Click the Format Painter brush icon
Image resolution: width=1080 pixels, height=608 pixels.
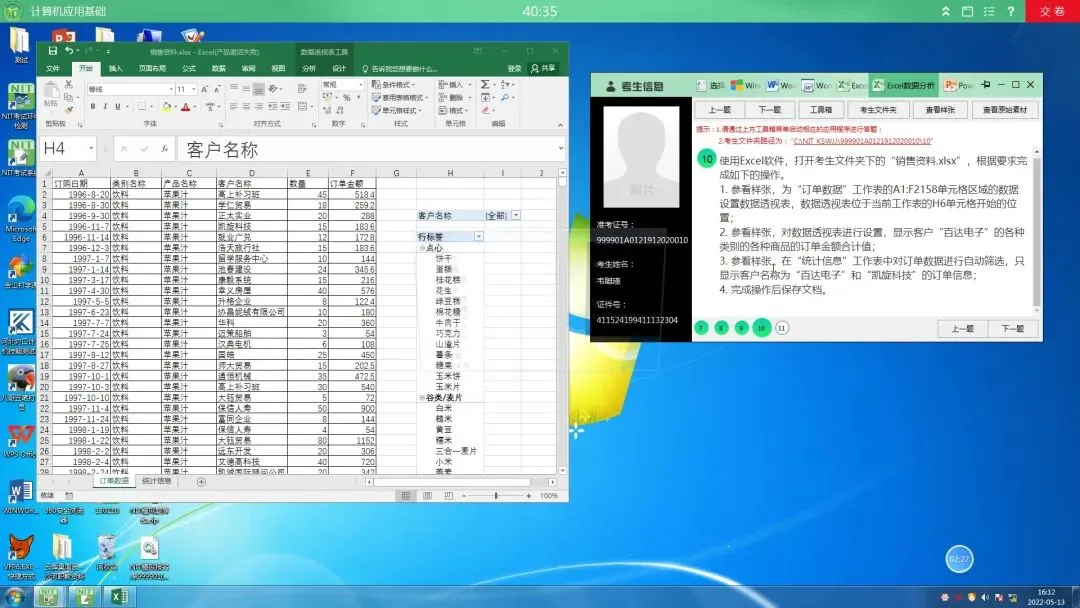click(68, 109)
